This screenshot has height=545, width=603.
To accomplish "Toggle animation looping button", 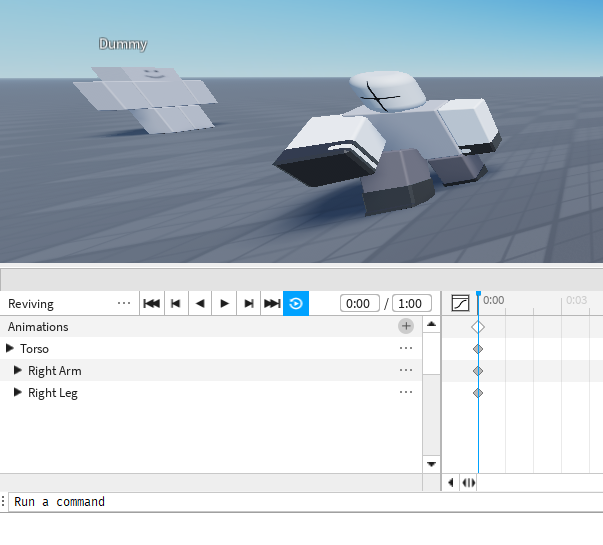I will click(x=296, y=303).
